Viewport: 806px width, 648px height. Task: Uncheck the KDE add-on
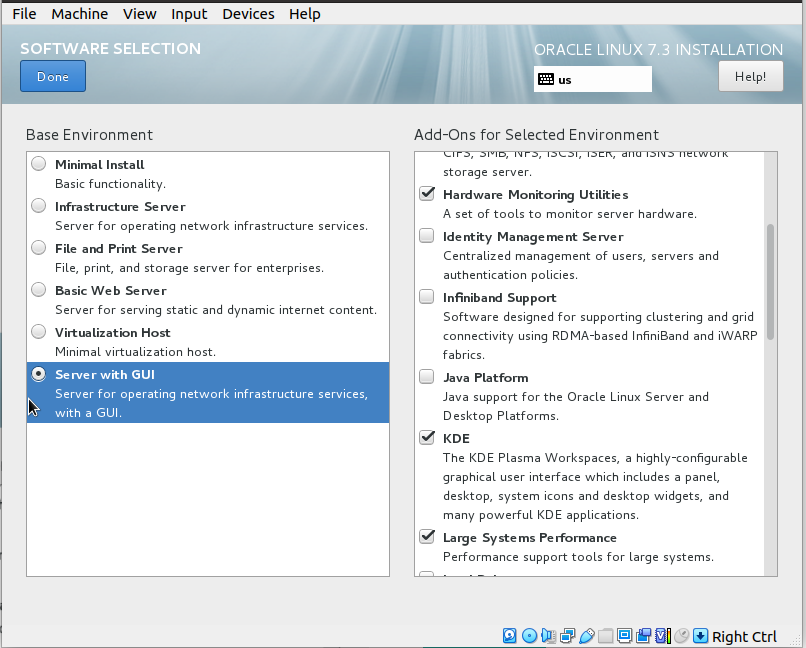pyautogui.click(x=427, y=438)
